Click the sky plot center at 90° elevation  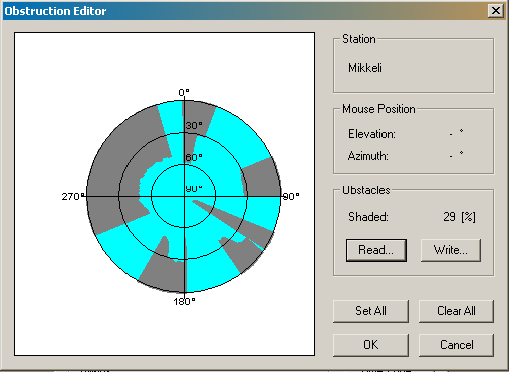[184, 196]
